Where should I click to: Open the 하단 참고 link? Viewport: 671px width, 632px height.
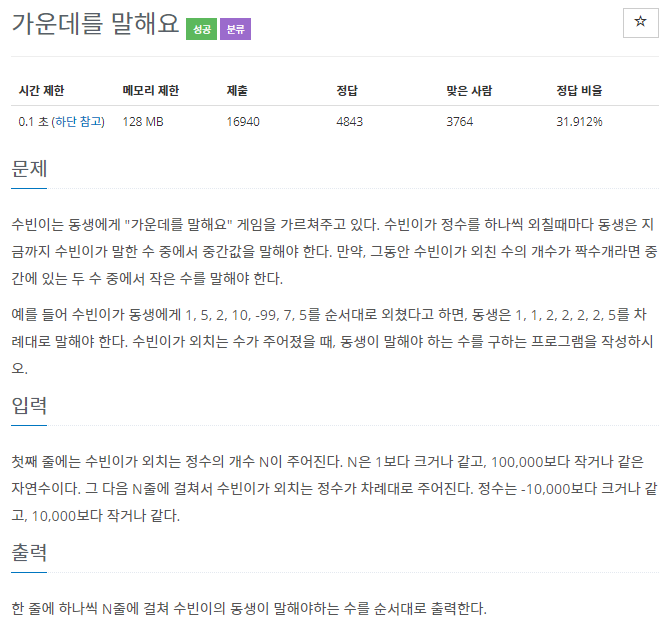[x=78, y=122]
